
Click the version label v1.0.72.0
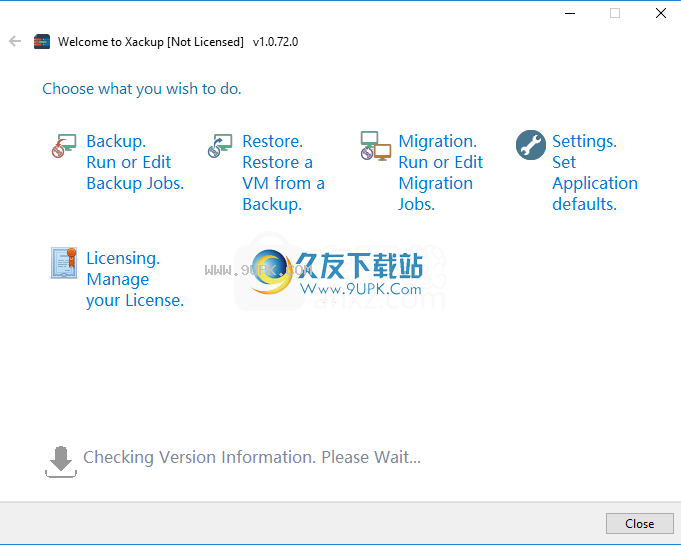pos(275,42)
